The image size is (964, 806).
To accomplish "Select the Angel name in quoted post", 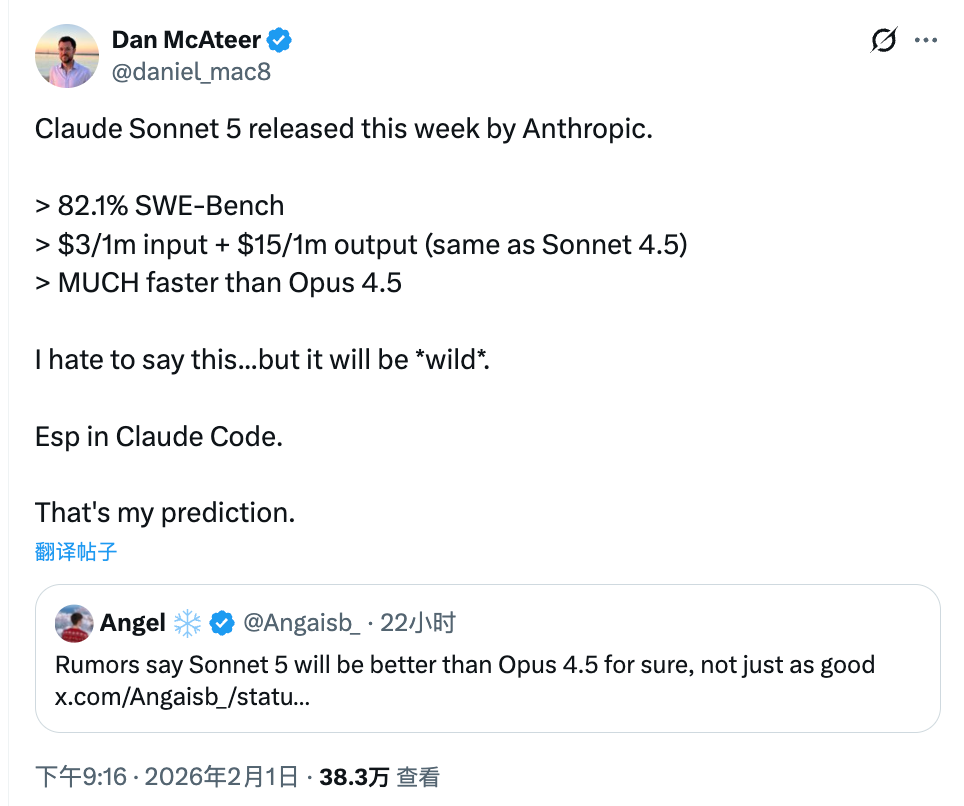I will pos(132,623).
